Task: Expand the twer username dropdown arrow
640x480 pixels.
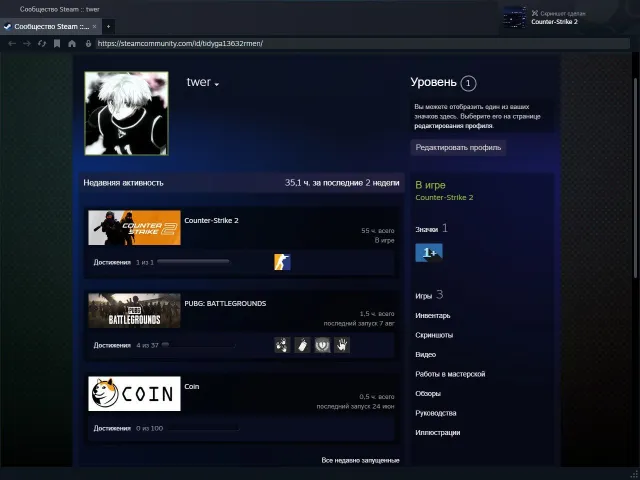Action: [217, 84]
